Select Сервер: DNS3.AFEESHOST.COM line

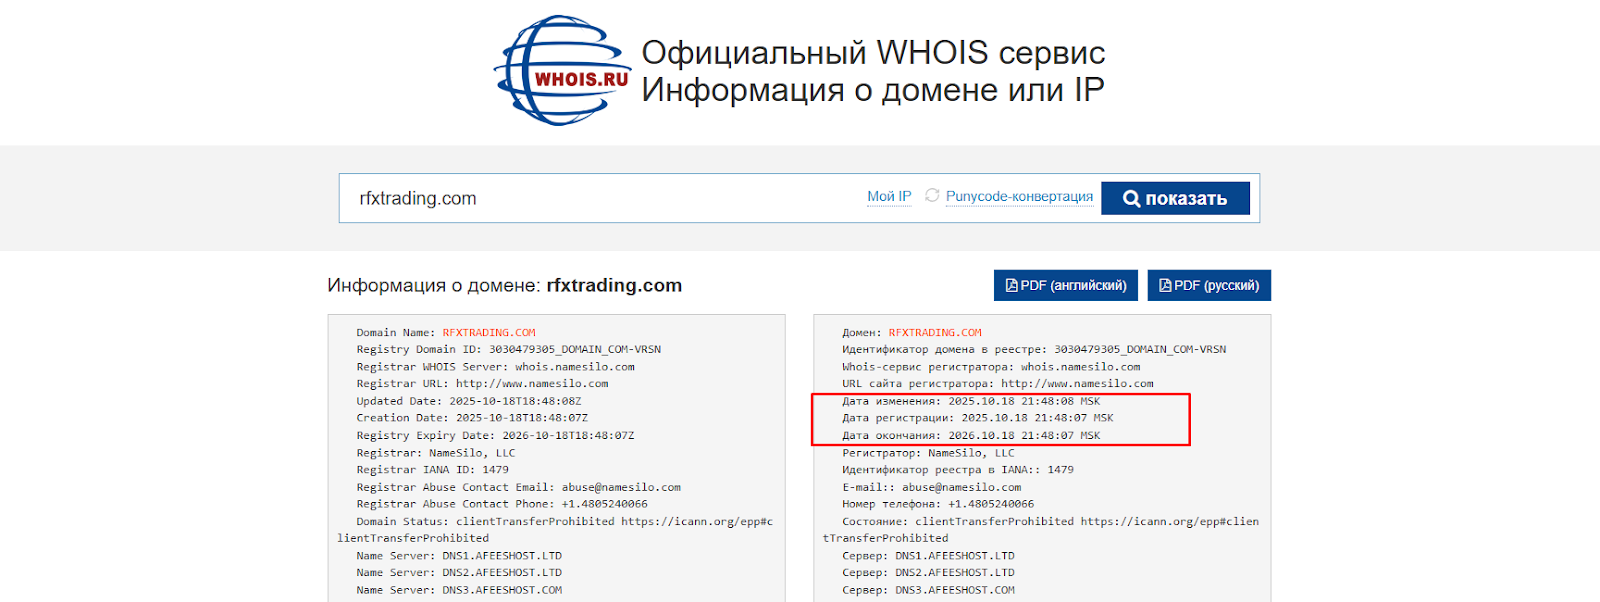[928, 590]
